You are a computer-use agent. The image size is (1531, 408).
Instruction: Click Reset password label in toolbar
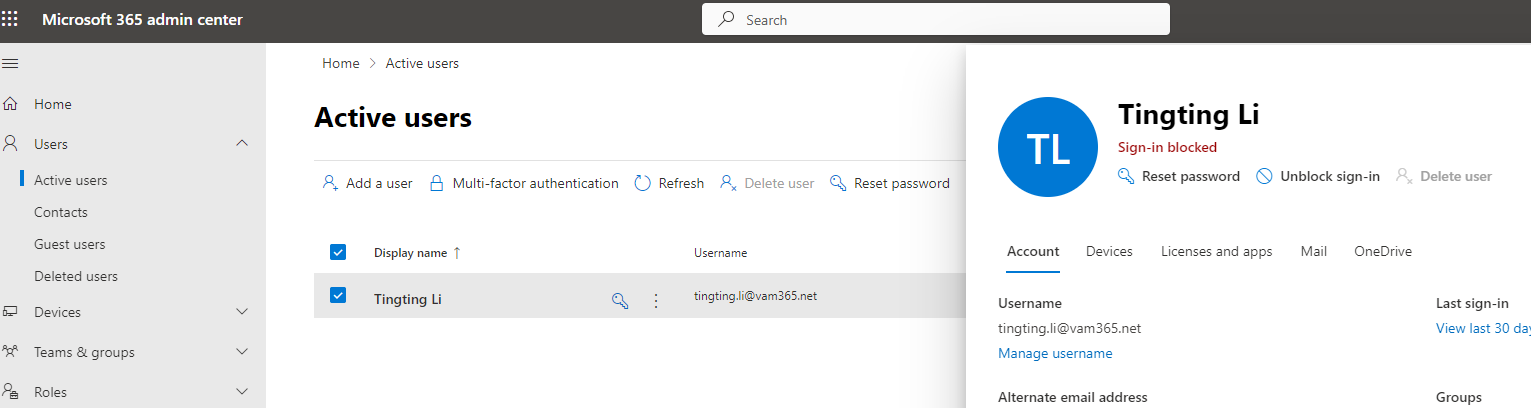point(902,183)
